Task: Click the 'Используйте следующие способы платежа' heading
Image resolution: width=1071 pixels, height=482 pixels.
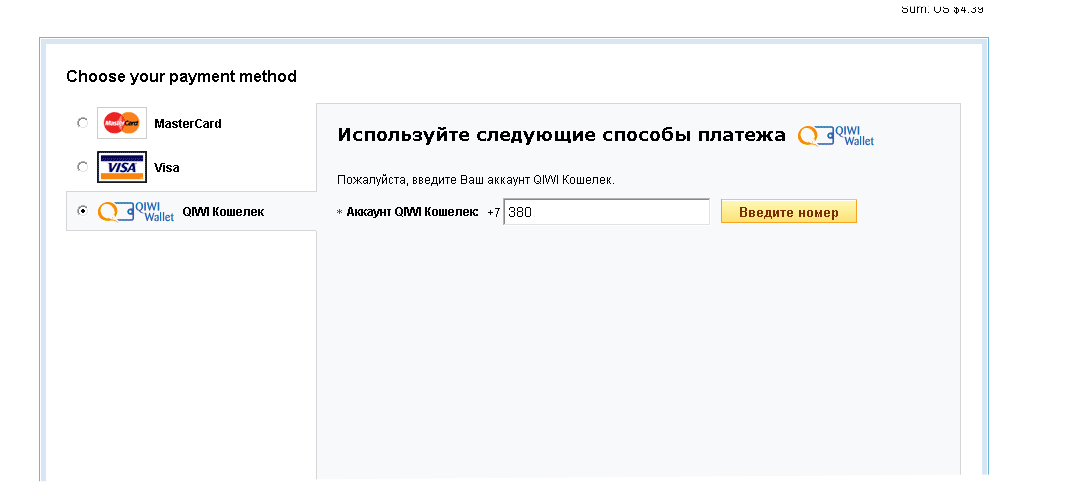Action: click(x=561, y=135)
